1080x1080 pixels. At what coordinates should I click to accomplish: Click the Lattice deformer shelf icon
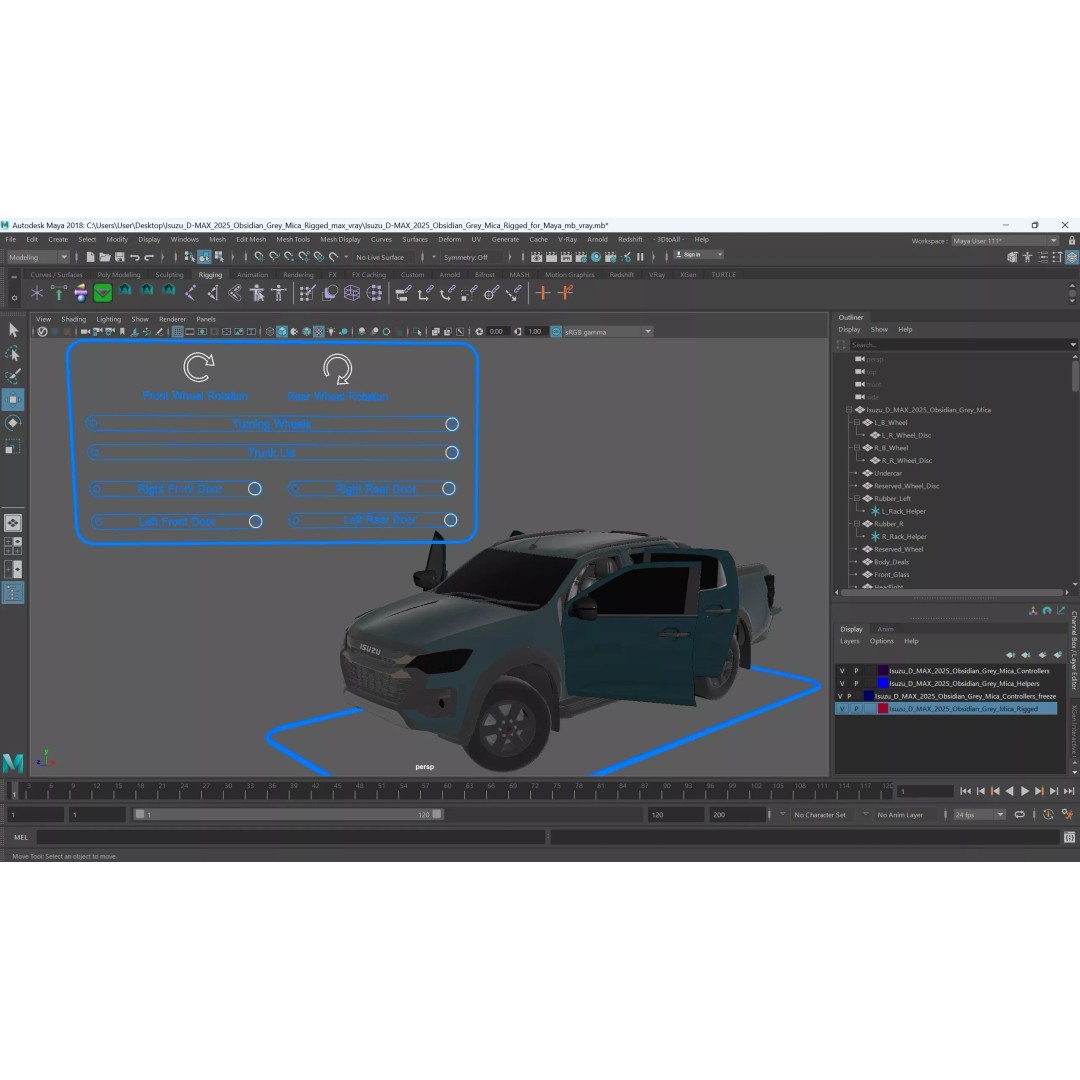(x=352, y=293)
